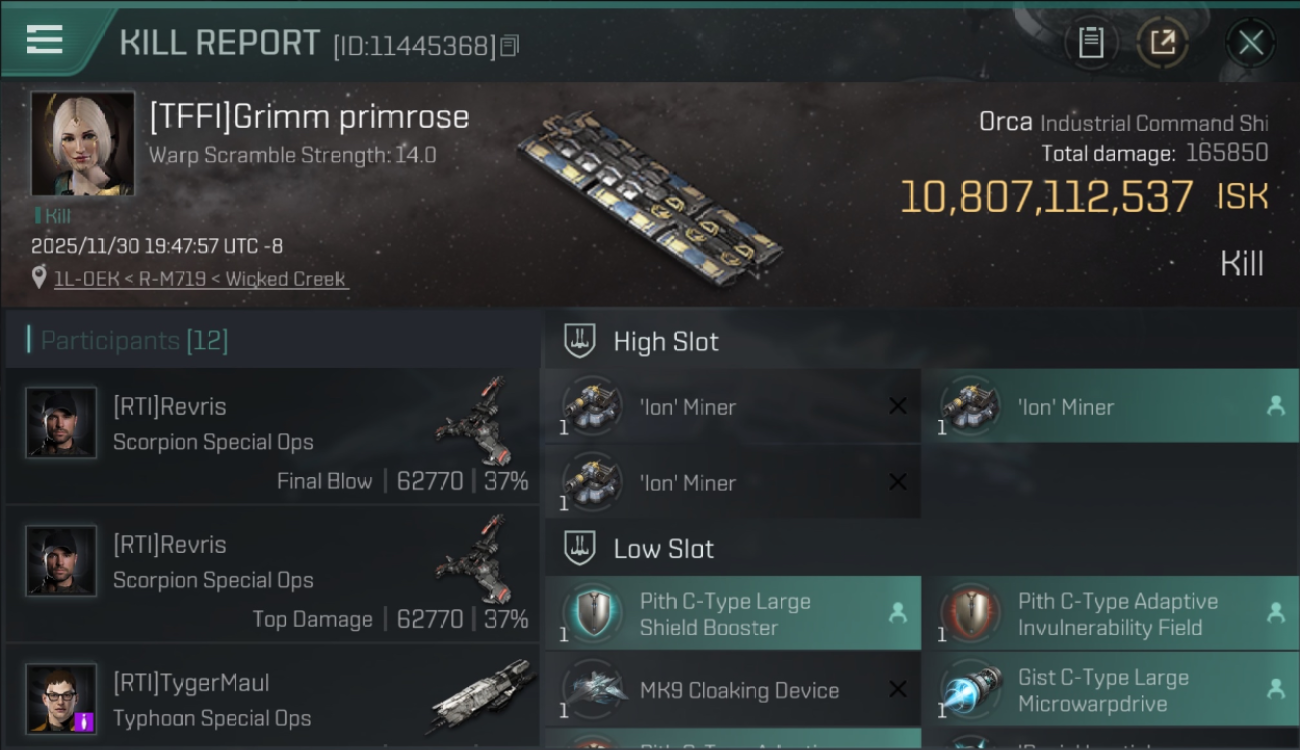Click the Typhoon Special Ops ship icon
This screenshot has width=1300, height=750.
point(482,696)
